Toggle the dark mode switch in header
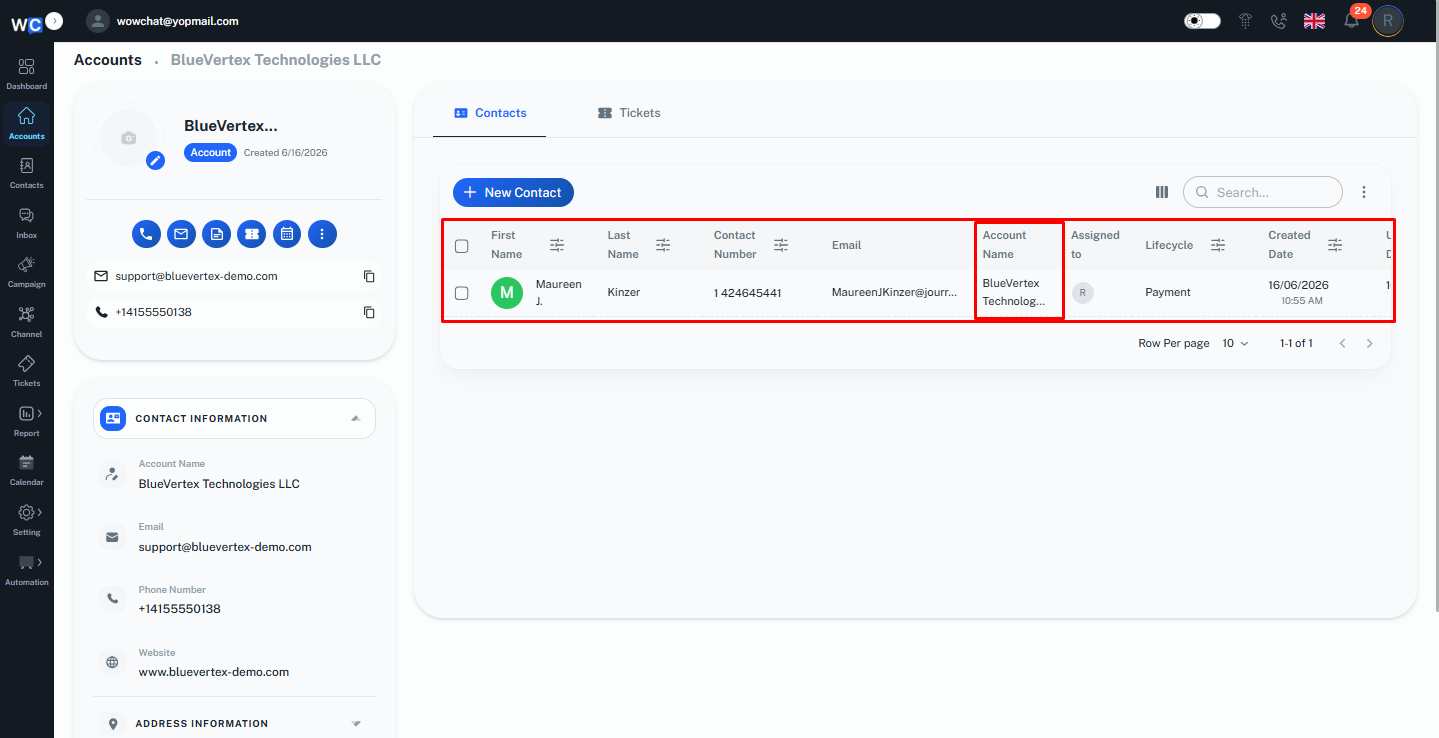Image resolution: width=1439 pixels, height=738 pixels. tap(1202, 20)
